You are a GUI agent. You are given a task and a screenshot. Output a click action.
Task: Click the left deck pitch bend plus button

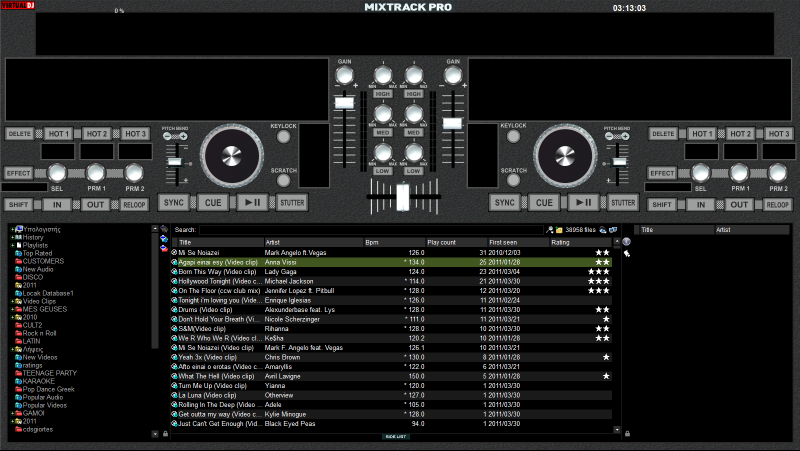(x=183, y=136)
